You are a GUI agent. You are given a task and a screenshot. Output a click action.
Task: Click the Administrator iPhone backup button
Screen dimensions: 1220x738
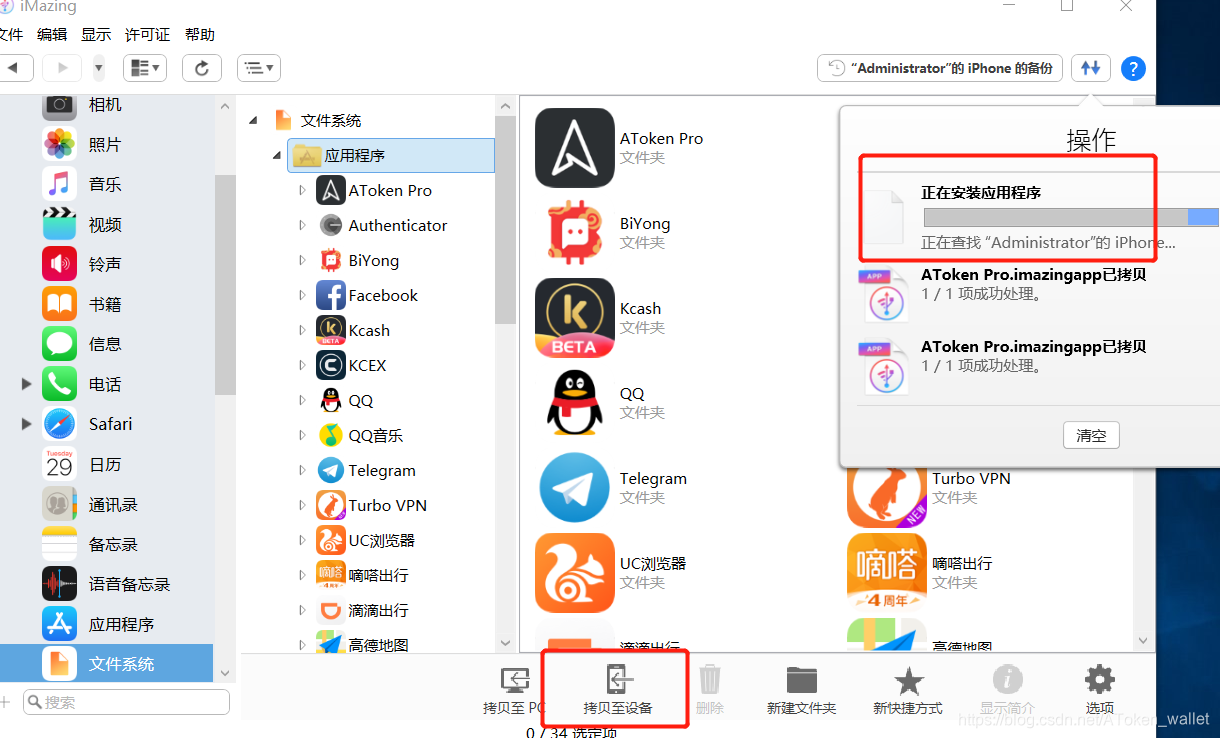point(940,68)
